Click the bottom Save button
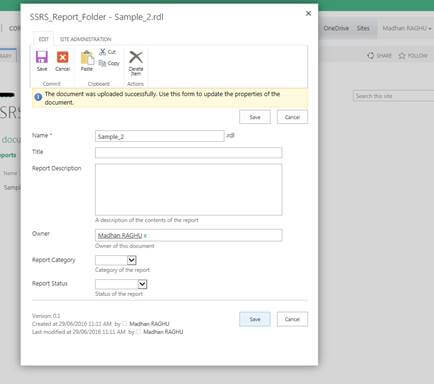The image size is (434, 384). [x=255, y=319]
